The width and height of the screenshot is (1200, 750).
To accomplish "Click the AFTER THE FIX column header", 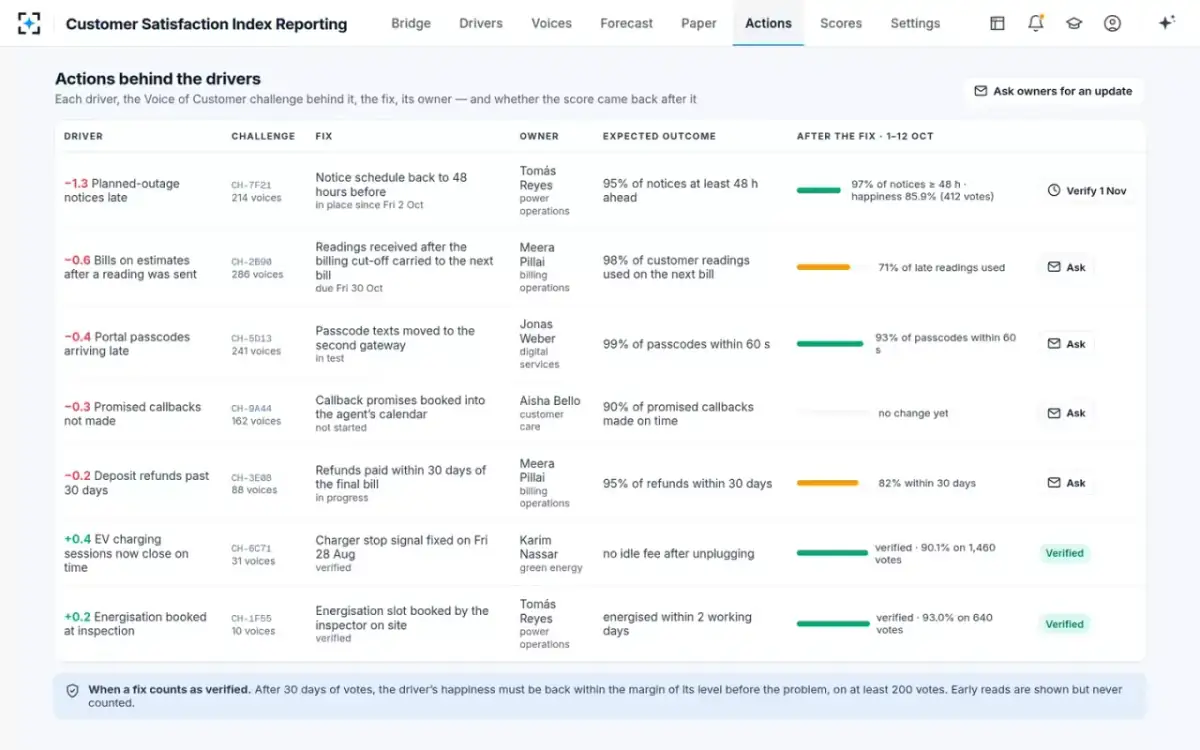I will click(x=865, y=136).
